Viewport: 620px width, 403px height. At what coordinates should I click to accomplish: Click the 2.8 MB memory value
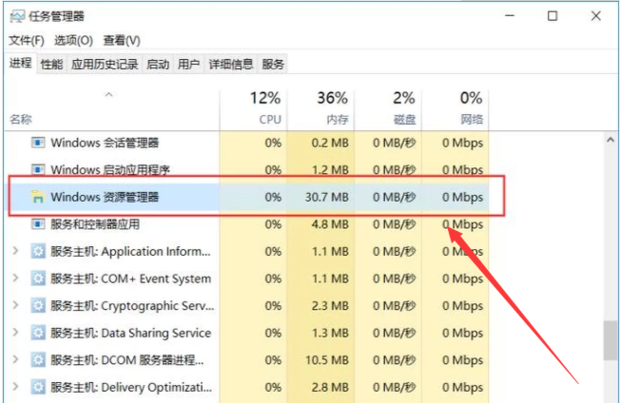[x=330, y=387]
